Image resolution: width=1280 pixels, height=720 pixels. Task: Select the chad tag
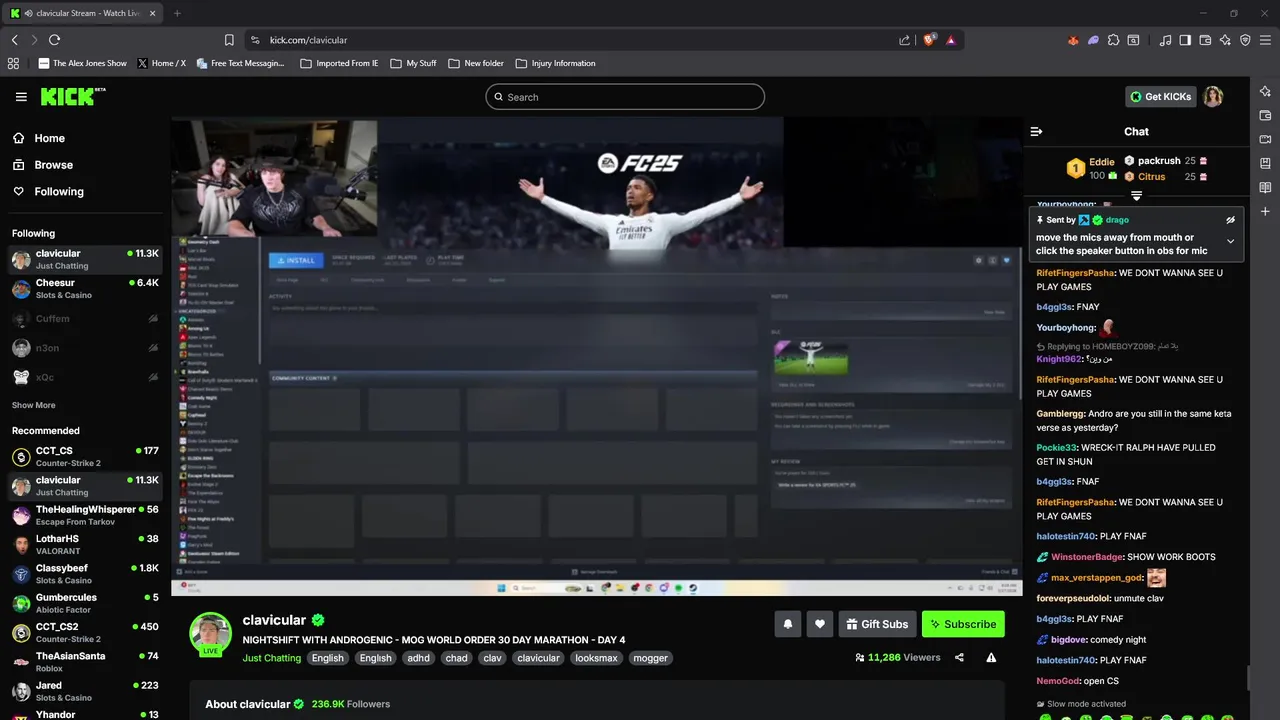457,658
